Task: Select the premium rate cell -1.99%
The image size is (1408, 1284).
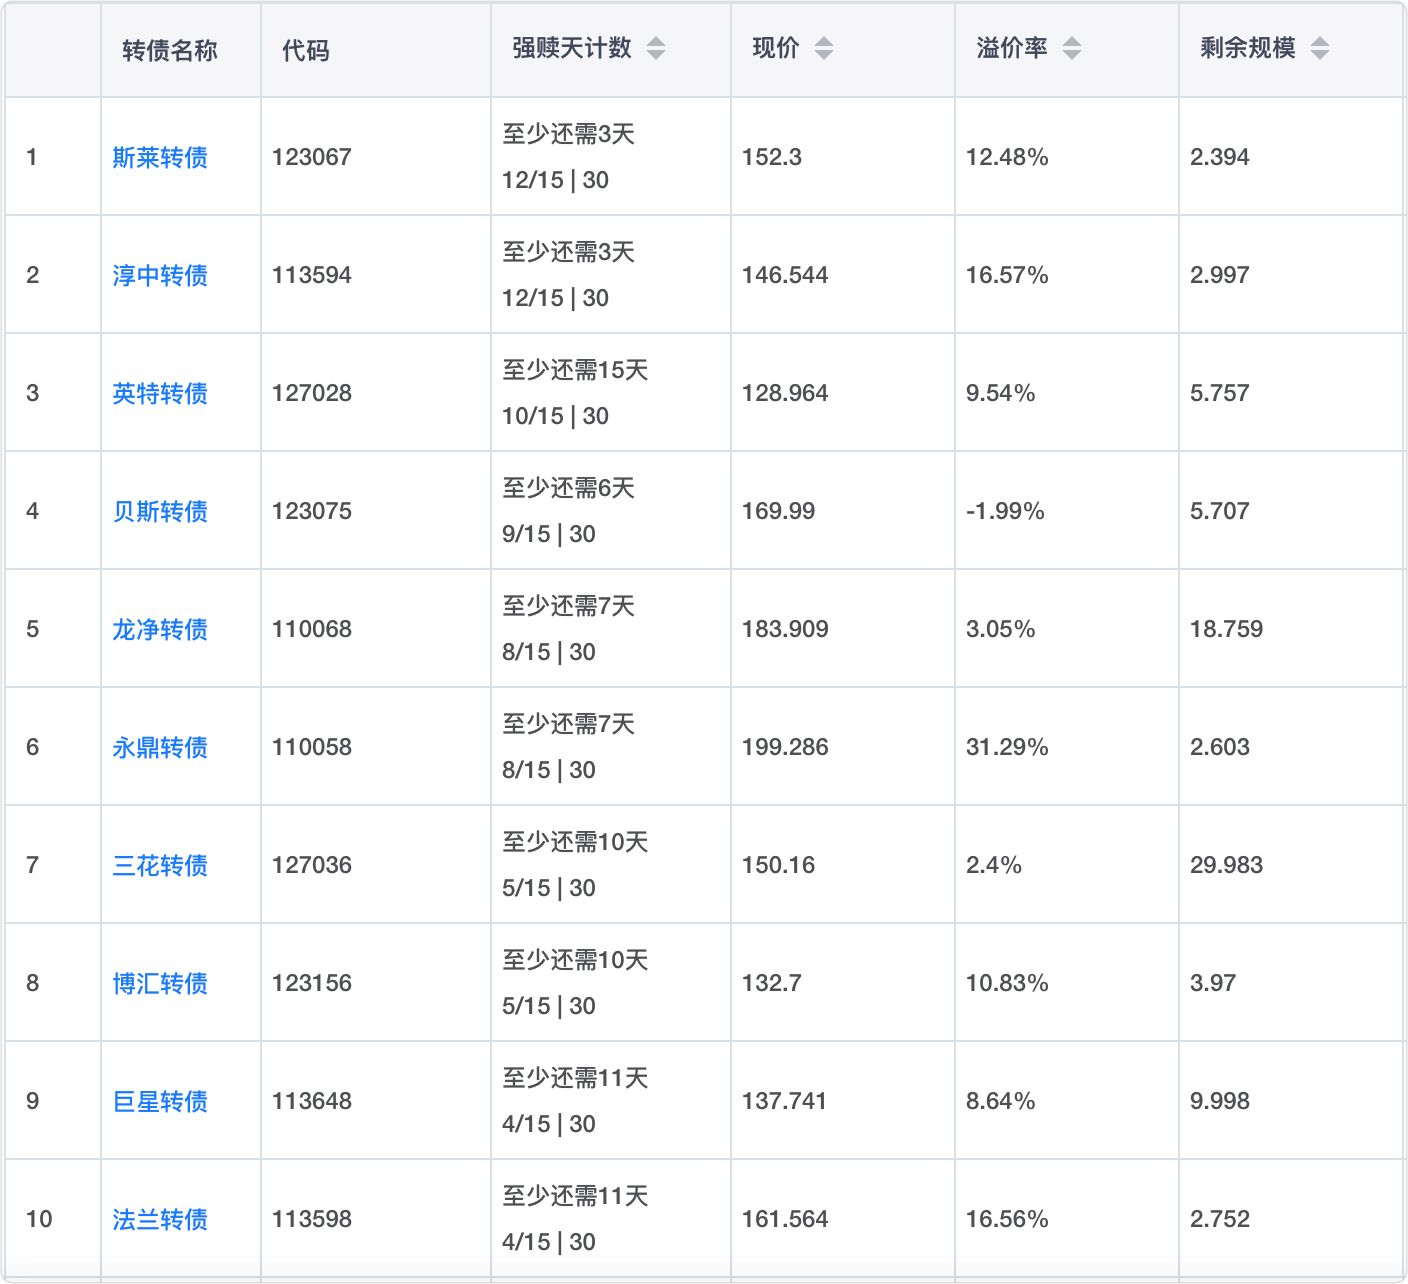Action: pos(1005,511)
